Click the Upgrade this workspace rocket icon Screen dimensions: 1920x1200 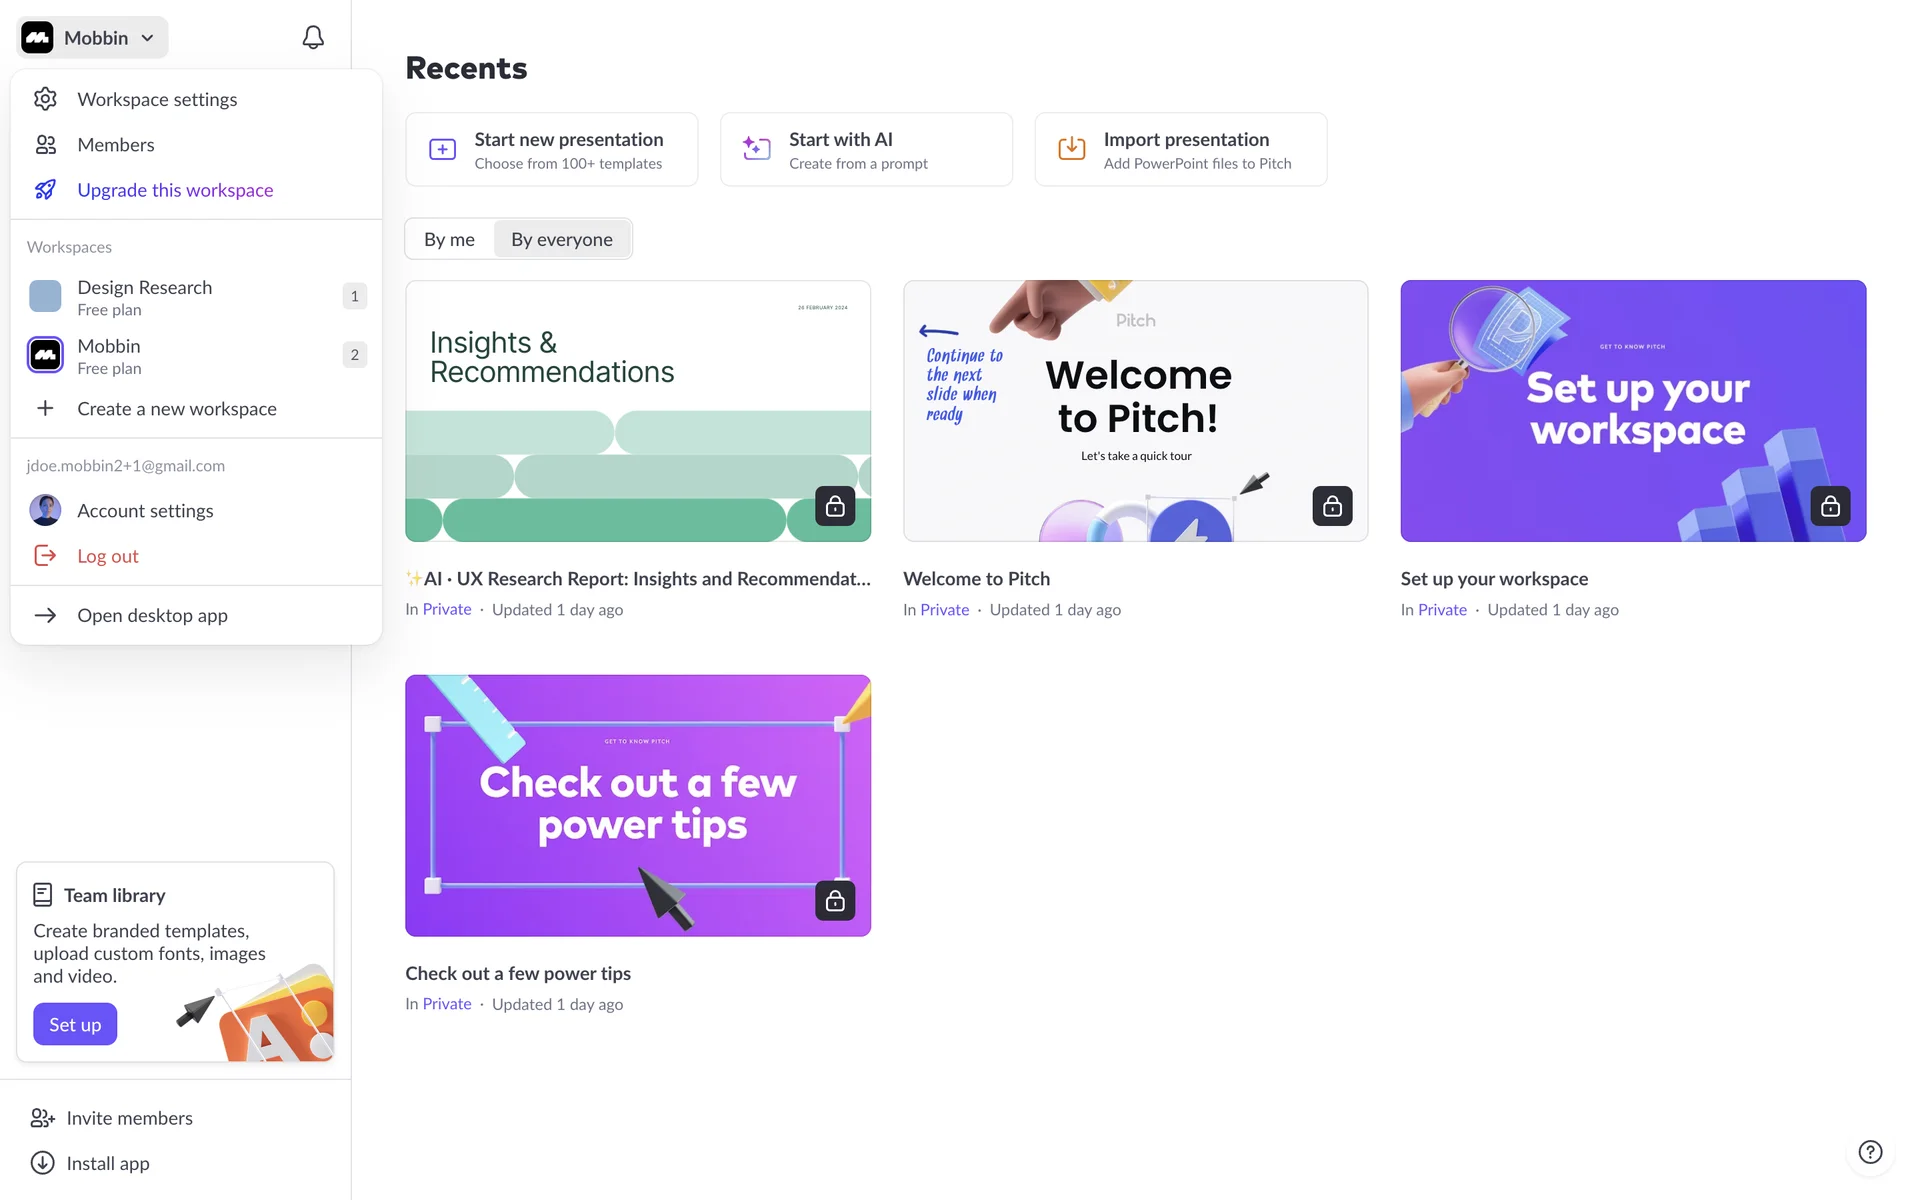pos(45,190)
